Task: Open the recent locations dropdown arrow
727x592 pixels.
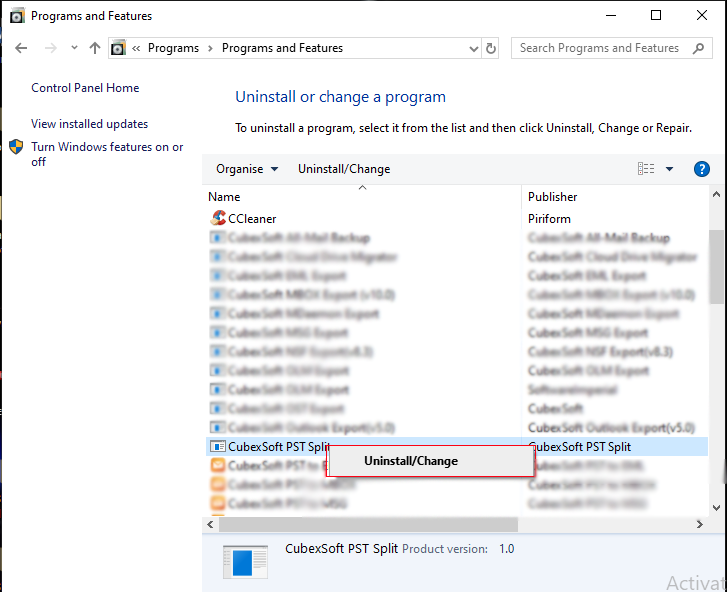Action: [74, 48]
